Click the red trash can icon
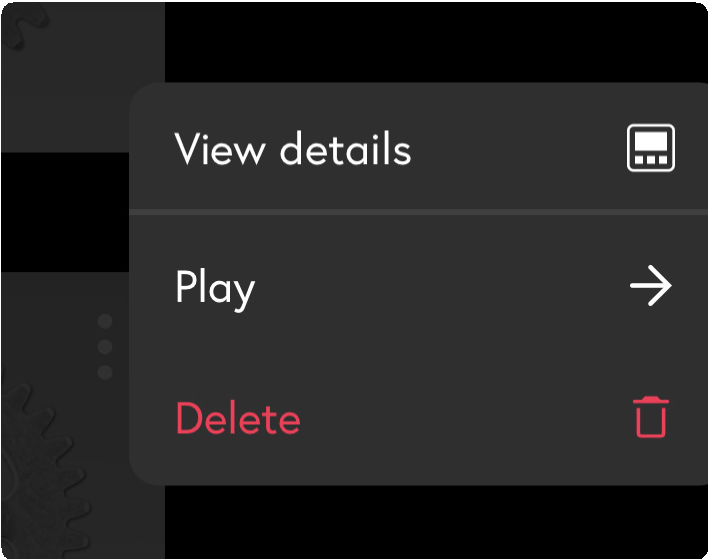The image size is (708, 559). click(651, 417)
